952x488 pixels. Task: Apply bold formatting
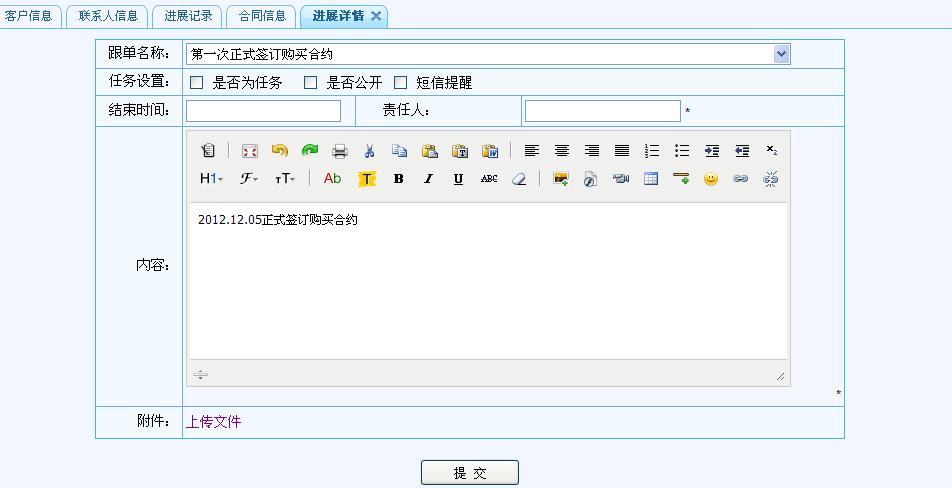click(398, 178)
